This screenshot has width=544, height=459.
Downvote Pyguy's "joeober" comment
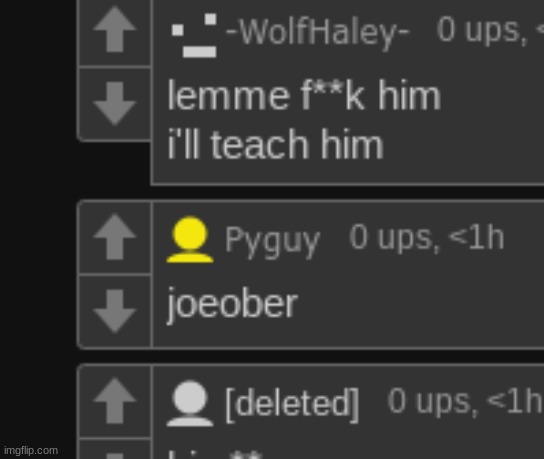tap(115, 311)
